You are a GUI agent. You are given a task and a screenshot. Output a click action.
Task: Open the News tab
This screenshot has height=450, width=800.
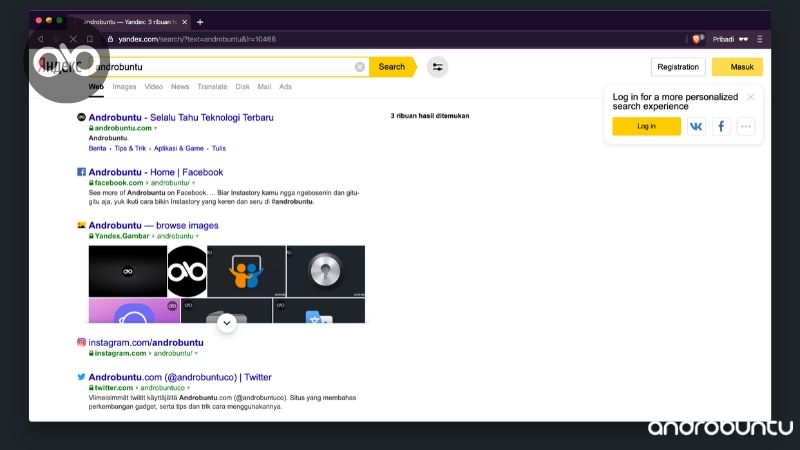click(180, 87)
